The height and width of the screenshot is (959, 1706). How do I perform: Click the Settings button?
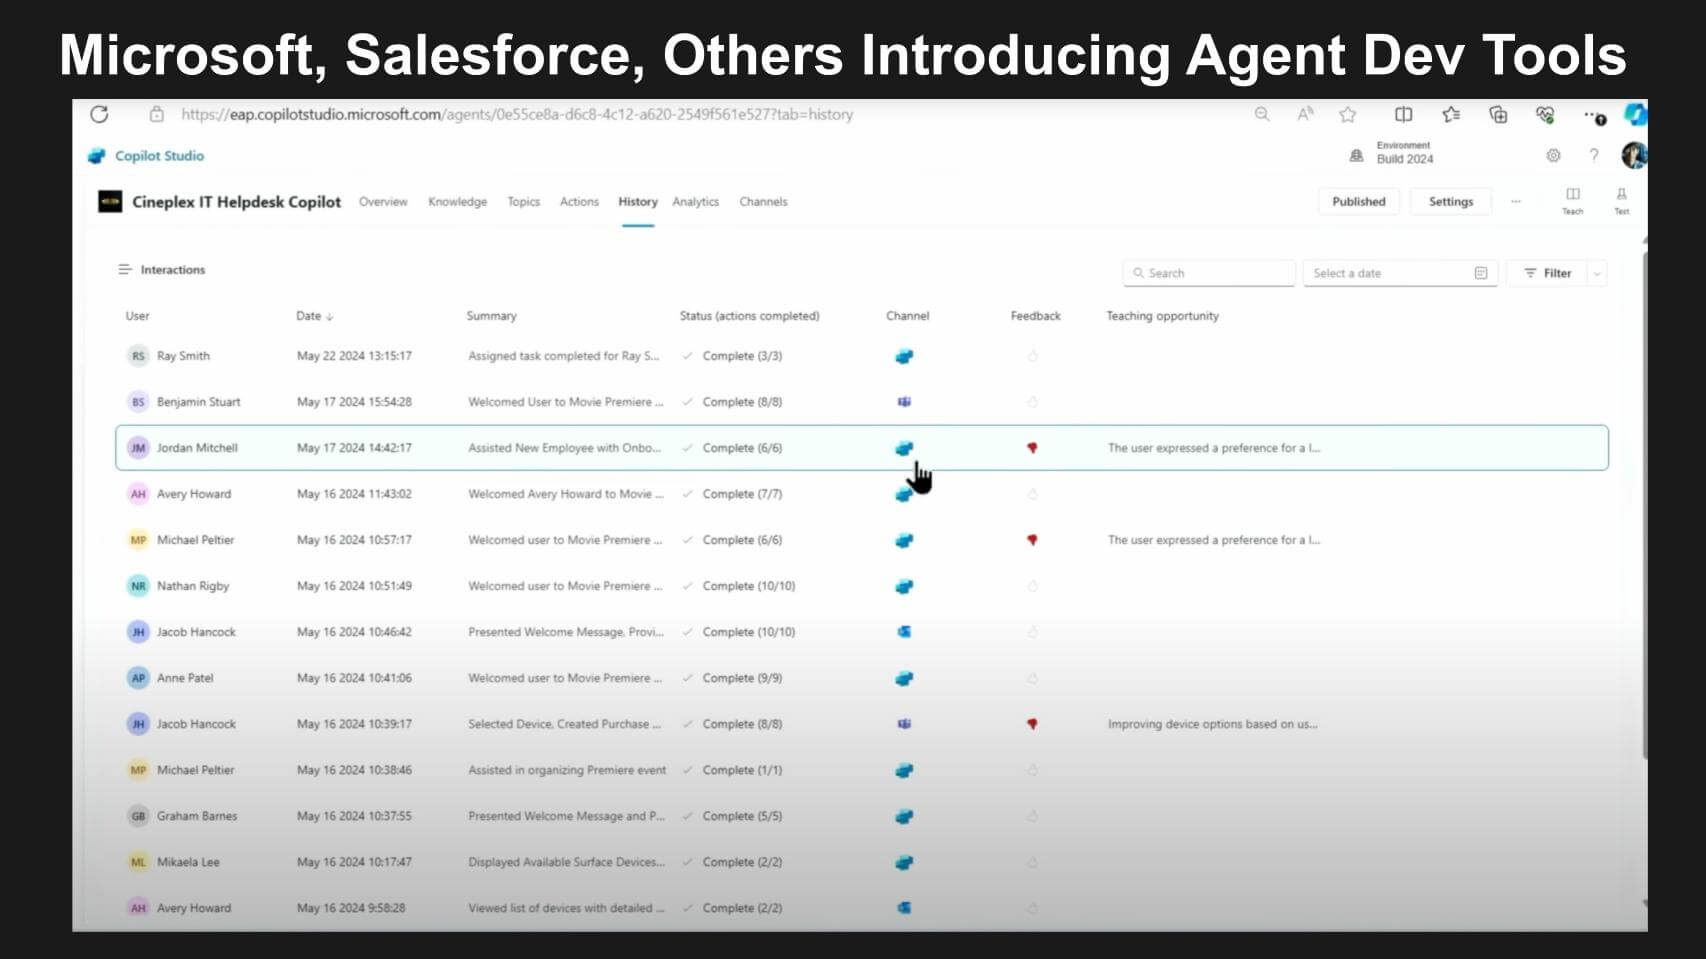1450,202
